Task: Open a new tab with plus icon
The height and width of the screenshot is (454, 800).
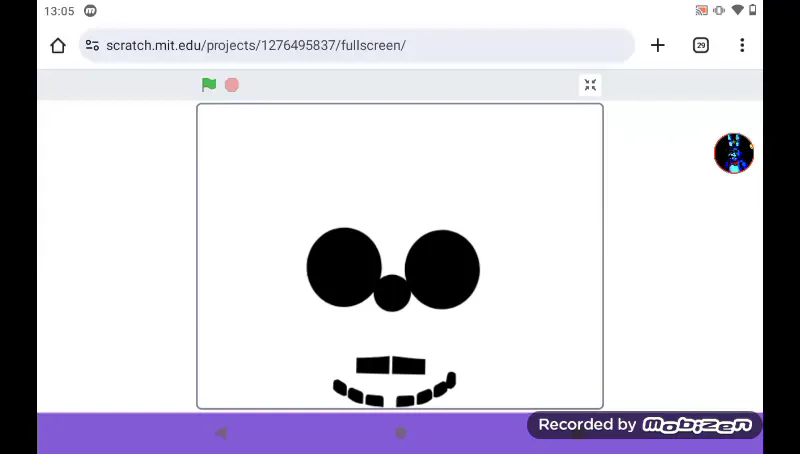Action: click(658, 45)
